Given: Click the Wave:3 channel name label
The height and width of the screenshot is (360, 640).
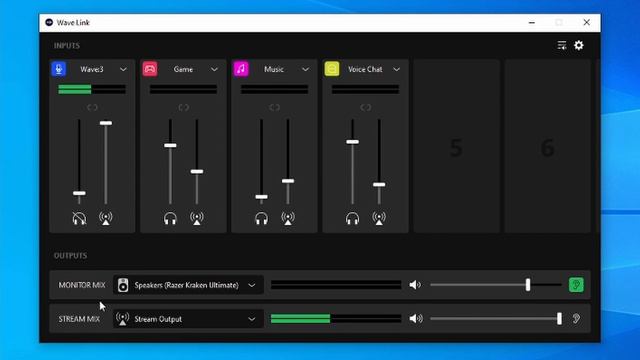Looking at the screenshot, I should (x=92, y=69).
